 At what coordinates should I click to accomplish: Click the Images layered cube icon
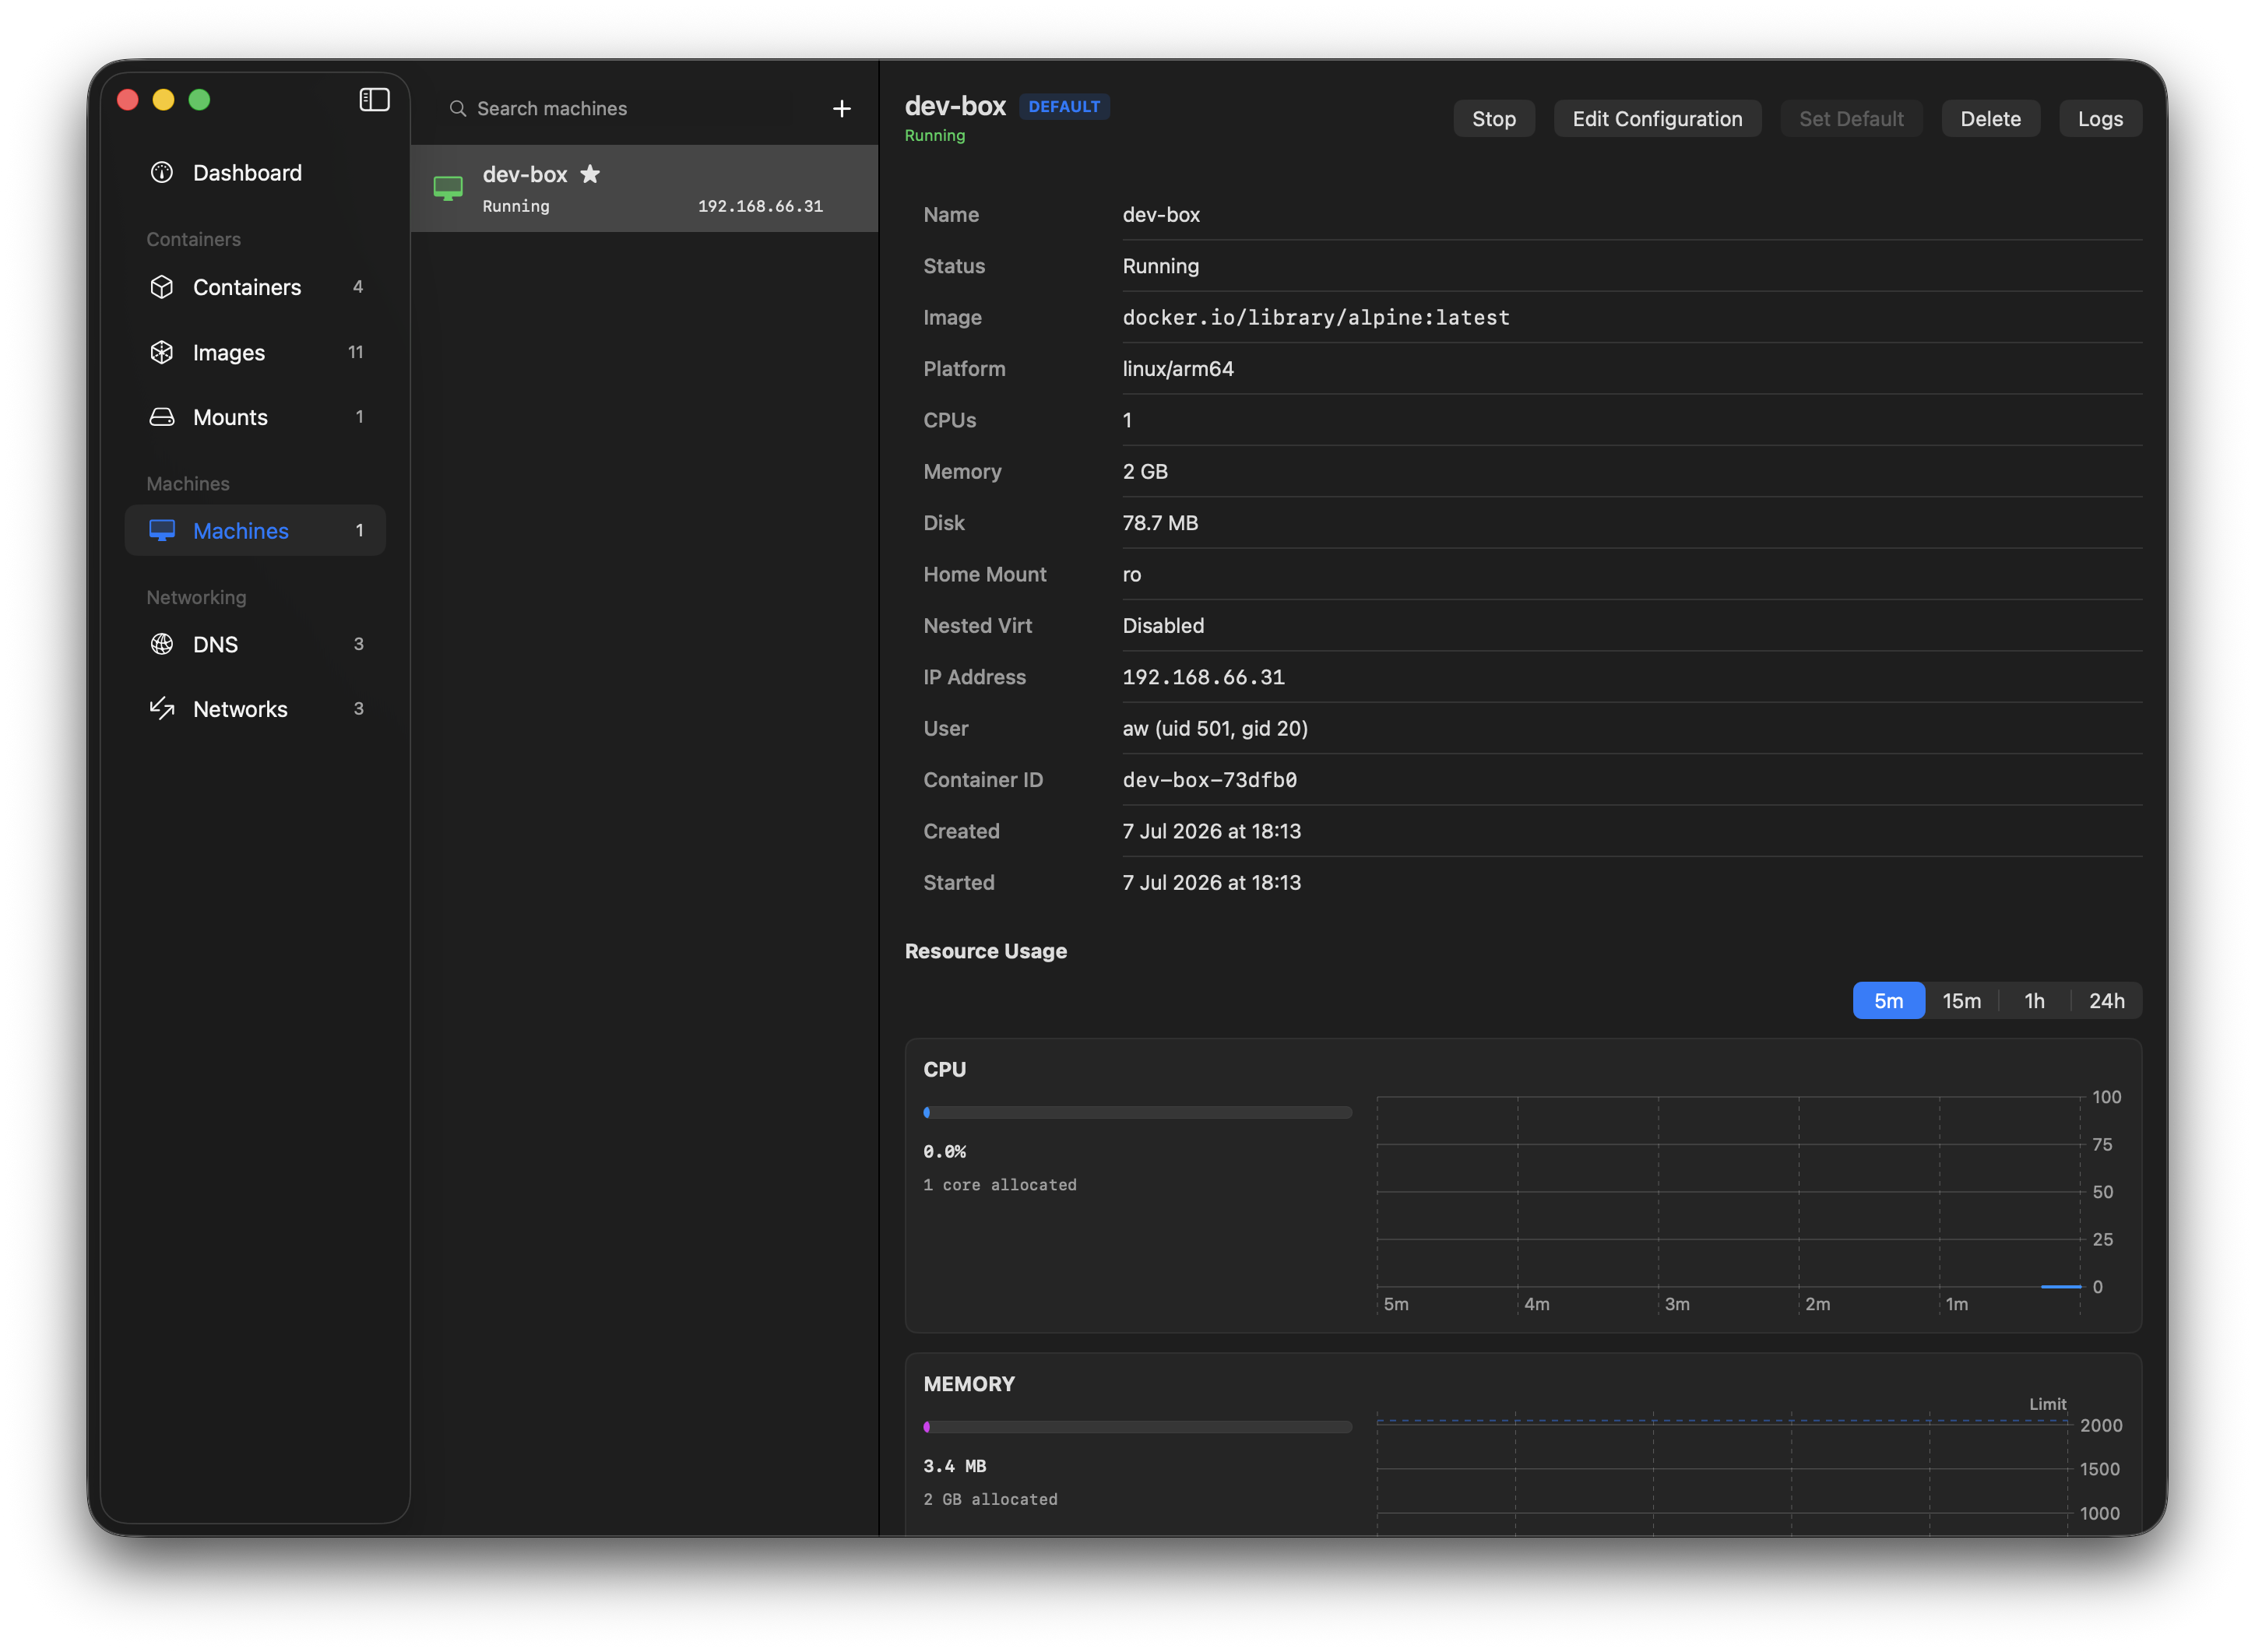coord(161,352)
